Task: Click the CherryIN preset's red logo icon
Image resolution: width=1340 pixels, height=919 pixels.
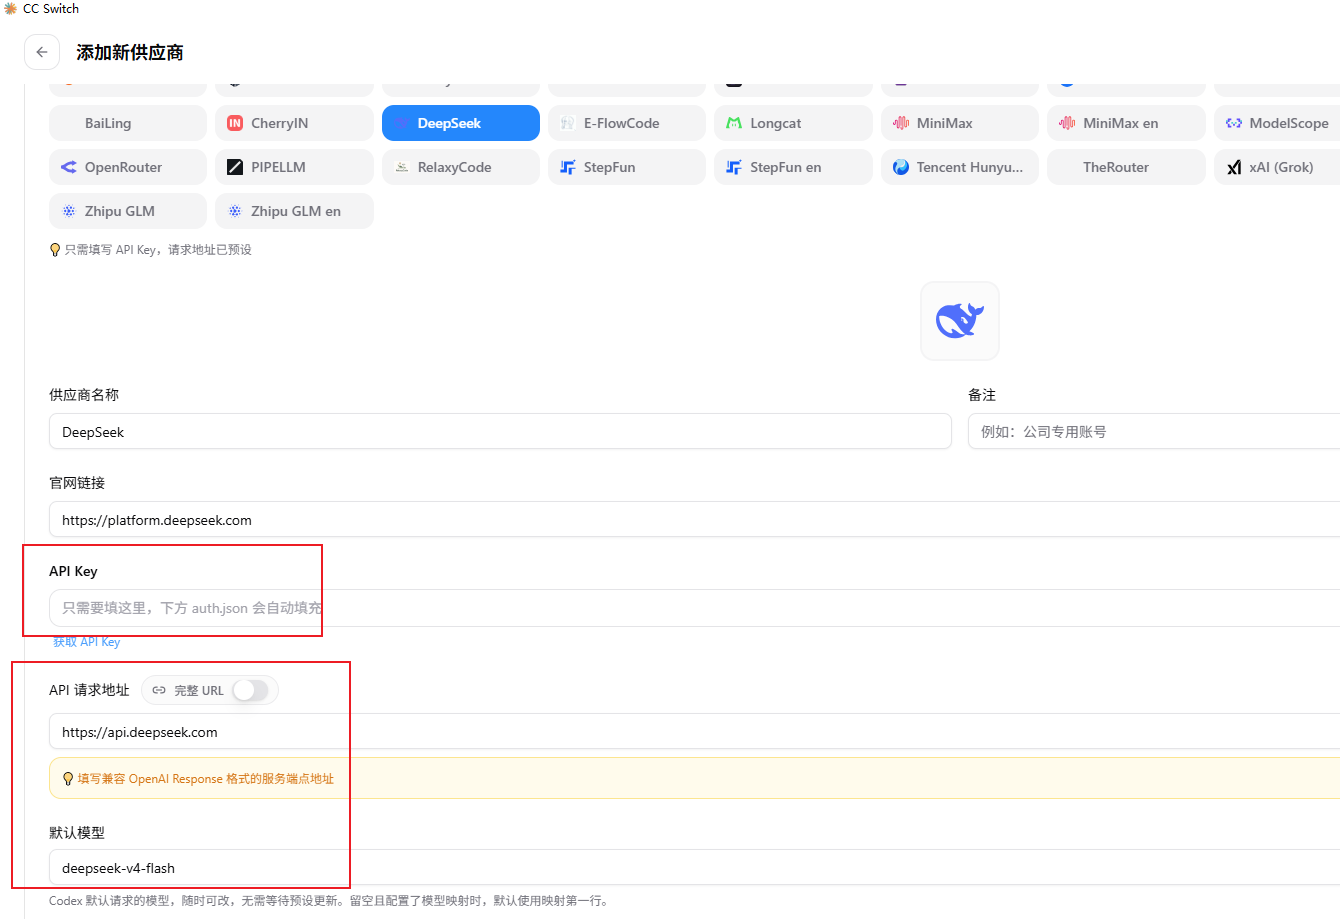Action: click(235, 123)
